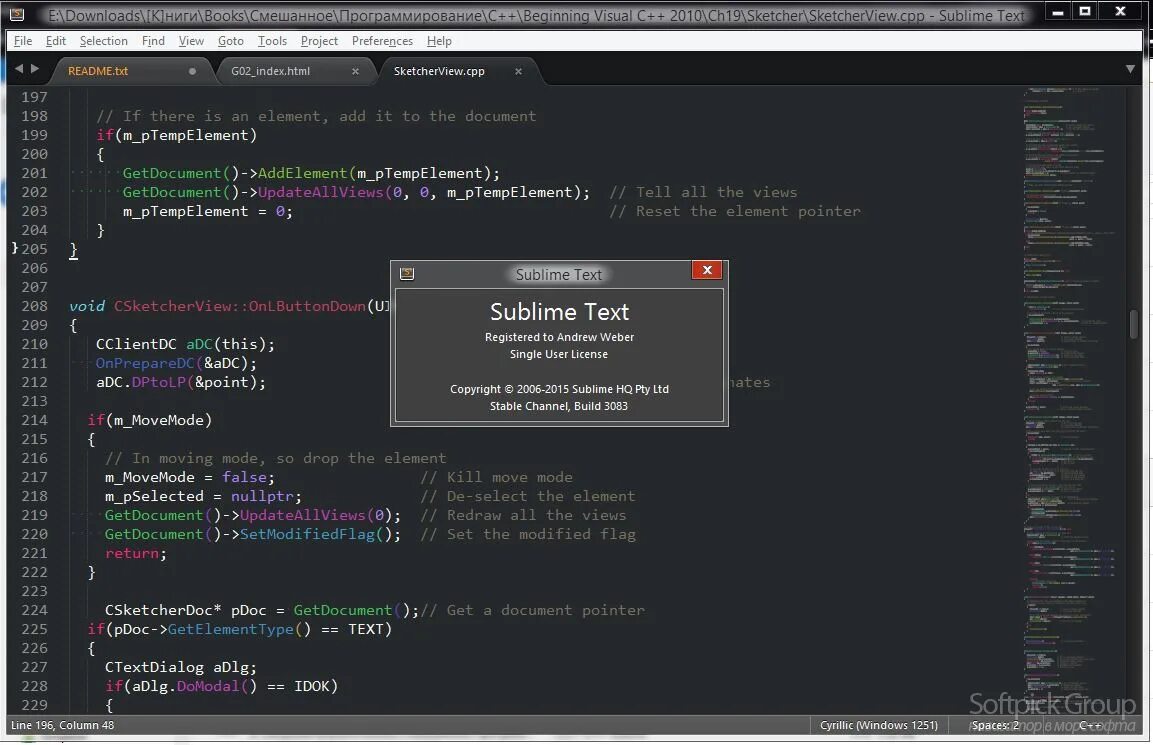Go to previous tab with left arrow
The width and height of the screenshot is (1153, 745).
19,69
